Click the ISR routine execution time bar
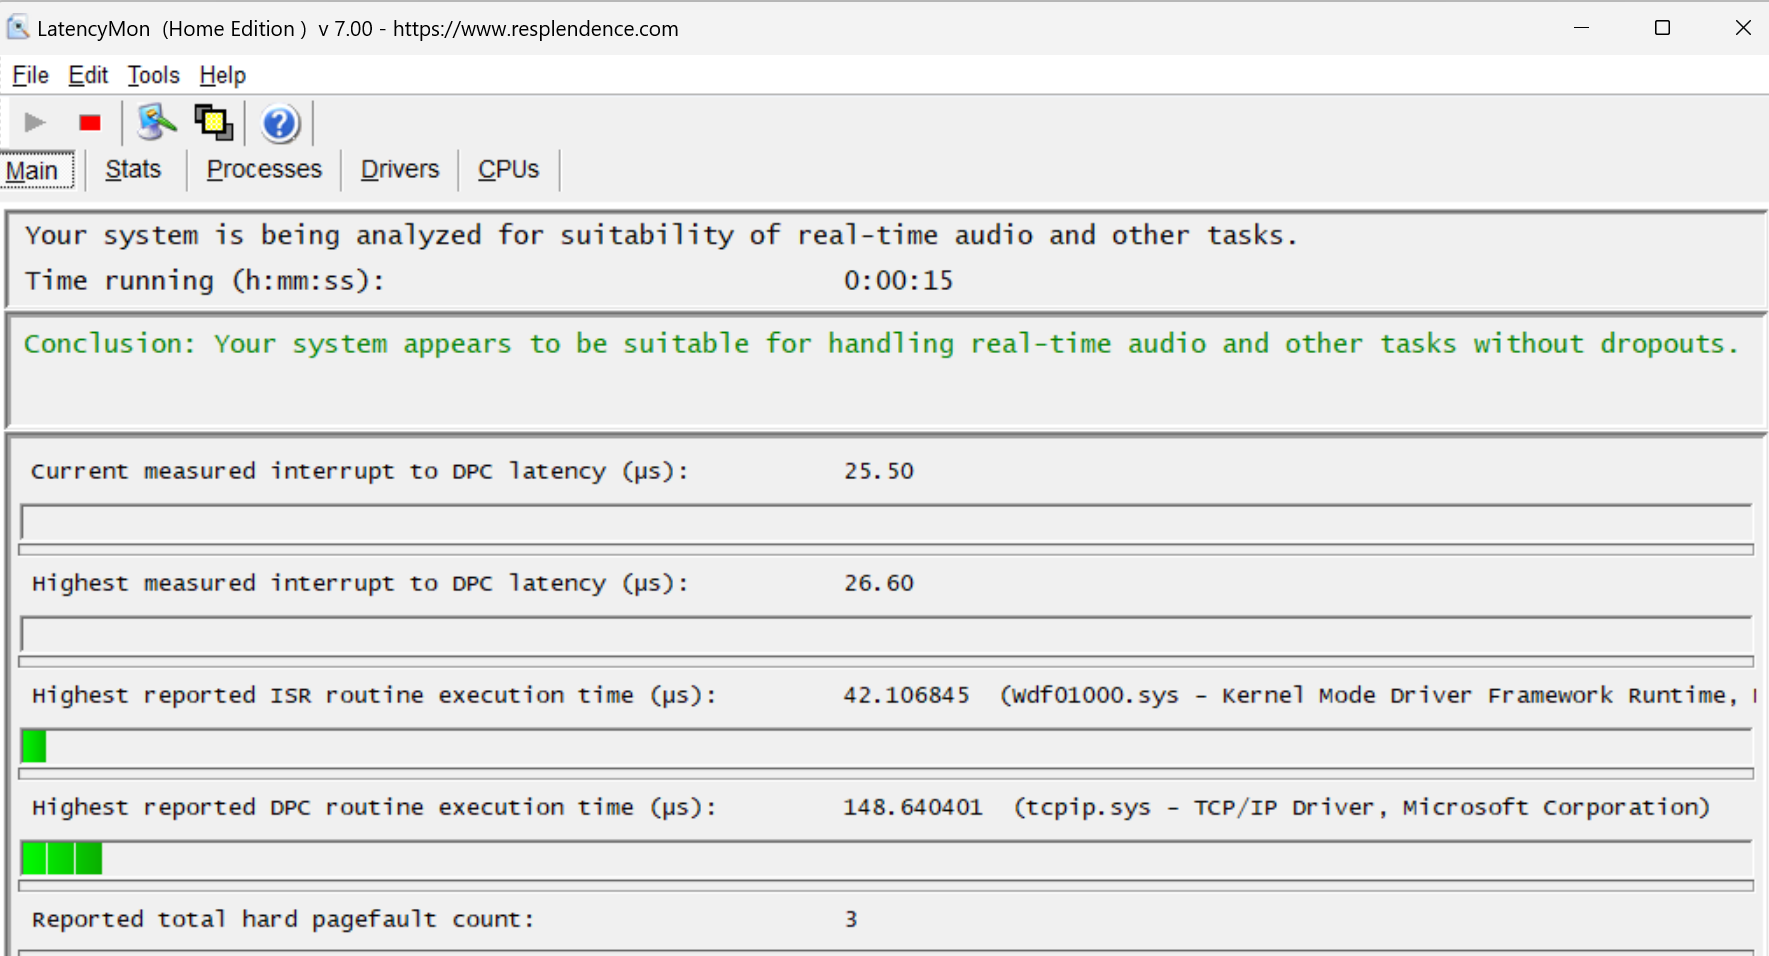The width and height of the screenshot is (1769, 956). pos(885,747)
